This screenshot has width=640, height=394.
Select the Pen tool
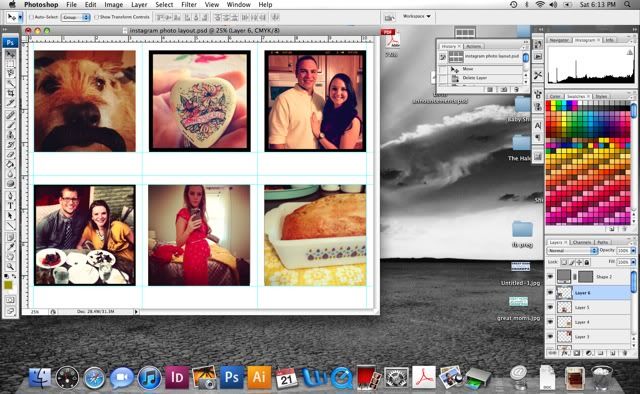(x=11, y=195)
